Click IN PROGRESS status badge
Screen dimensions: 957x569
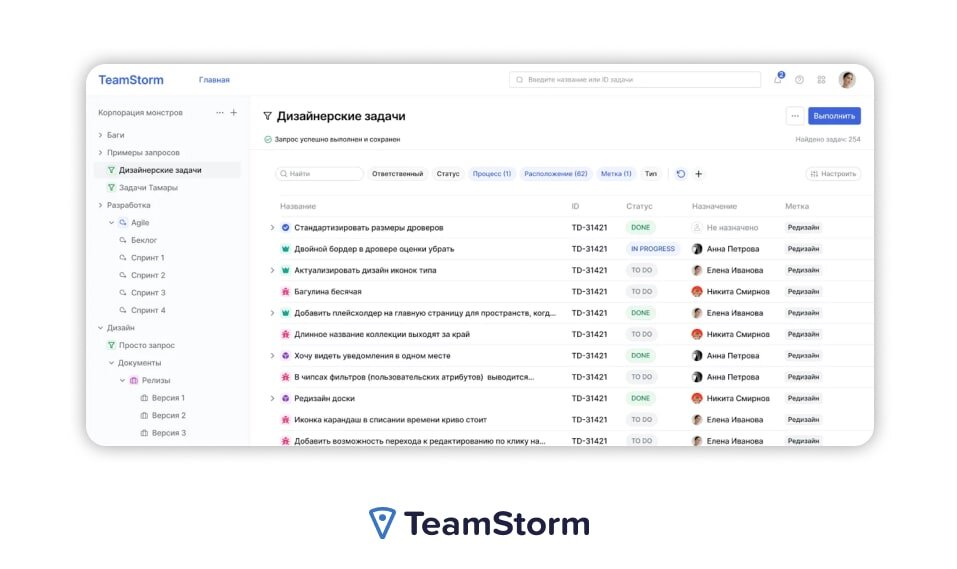click(x=652, y=249)
